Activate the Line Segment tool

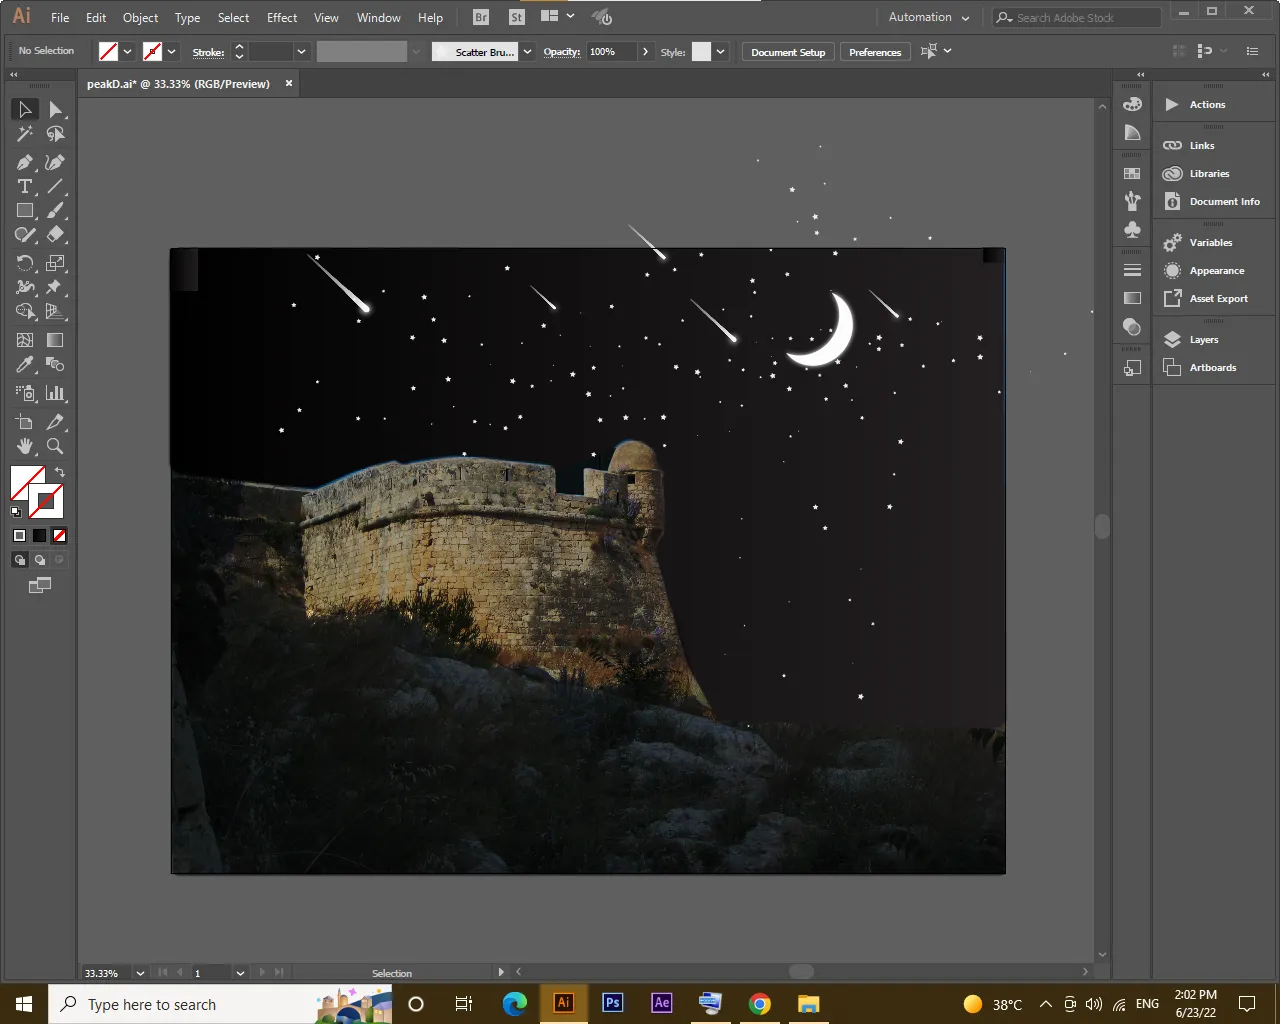tap(56, 187)
